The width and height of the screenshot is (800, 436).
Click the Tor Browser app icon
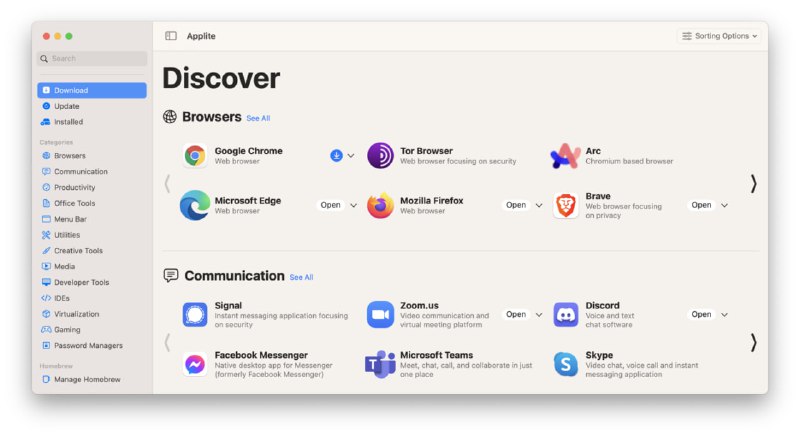(380, 156)
